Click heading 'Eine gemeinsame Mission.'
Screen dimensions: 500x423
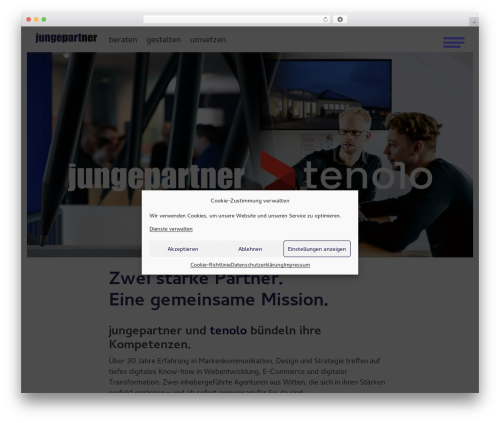tap(219, 300)
